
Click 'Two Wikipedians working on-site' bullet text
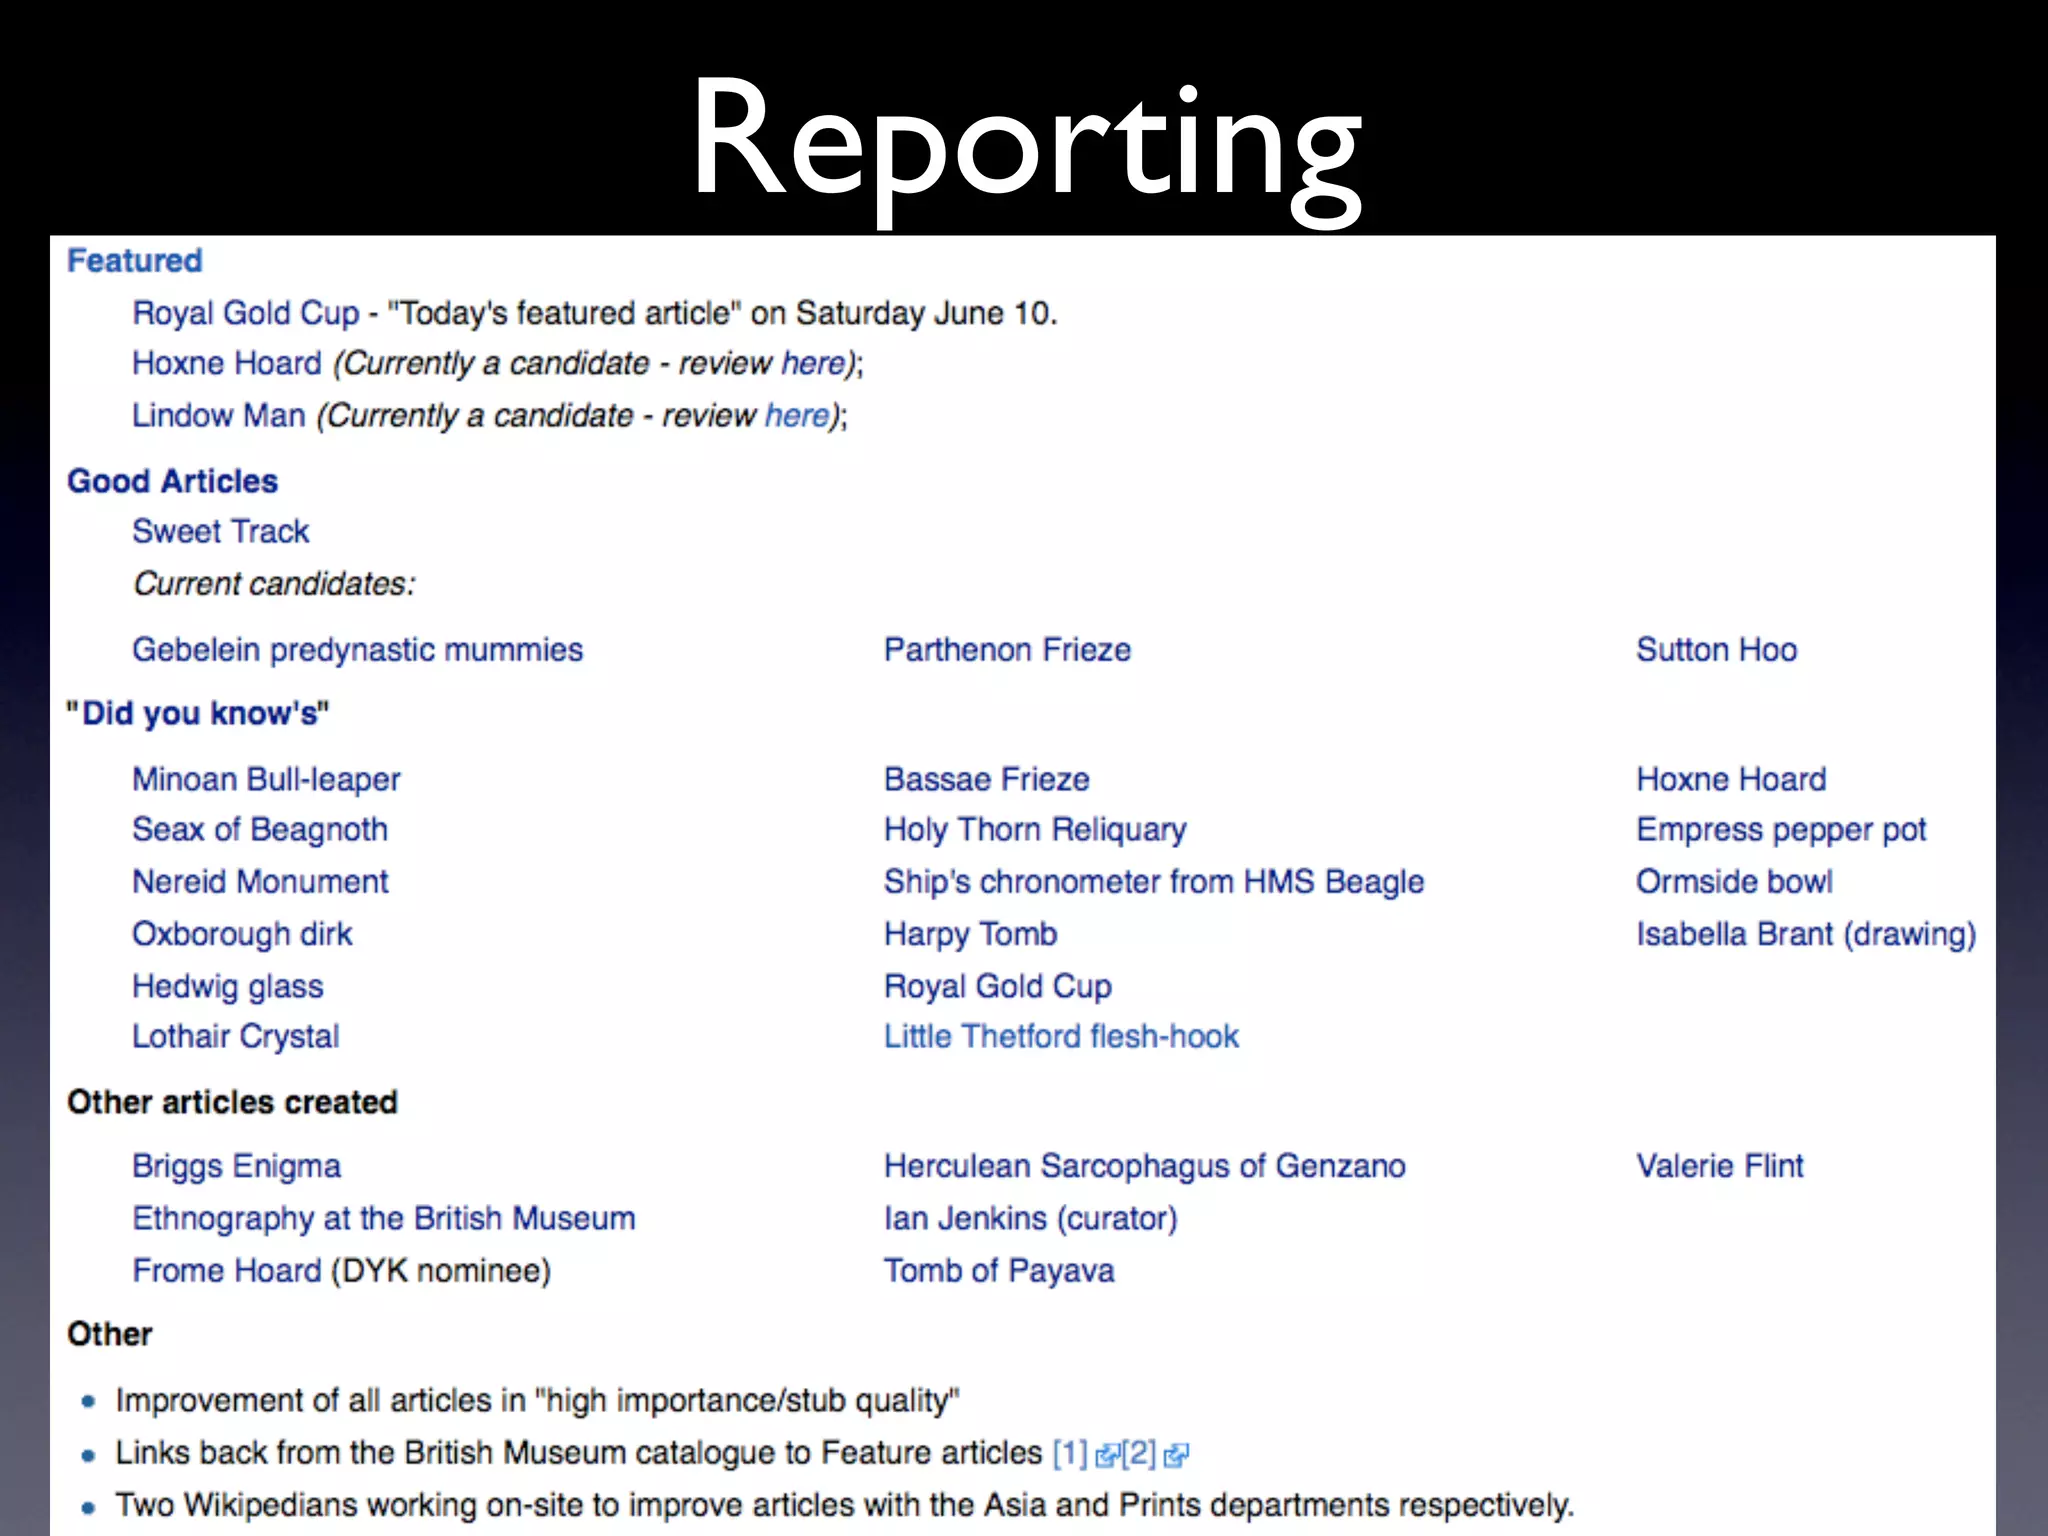coord(844,1505)
